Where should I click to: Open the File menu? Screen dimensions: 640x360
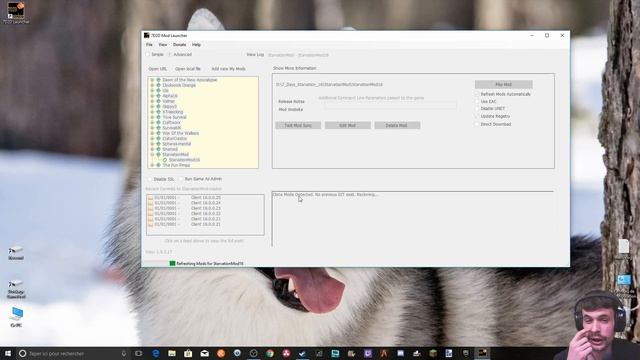(149, 44)
